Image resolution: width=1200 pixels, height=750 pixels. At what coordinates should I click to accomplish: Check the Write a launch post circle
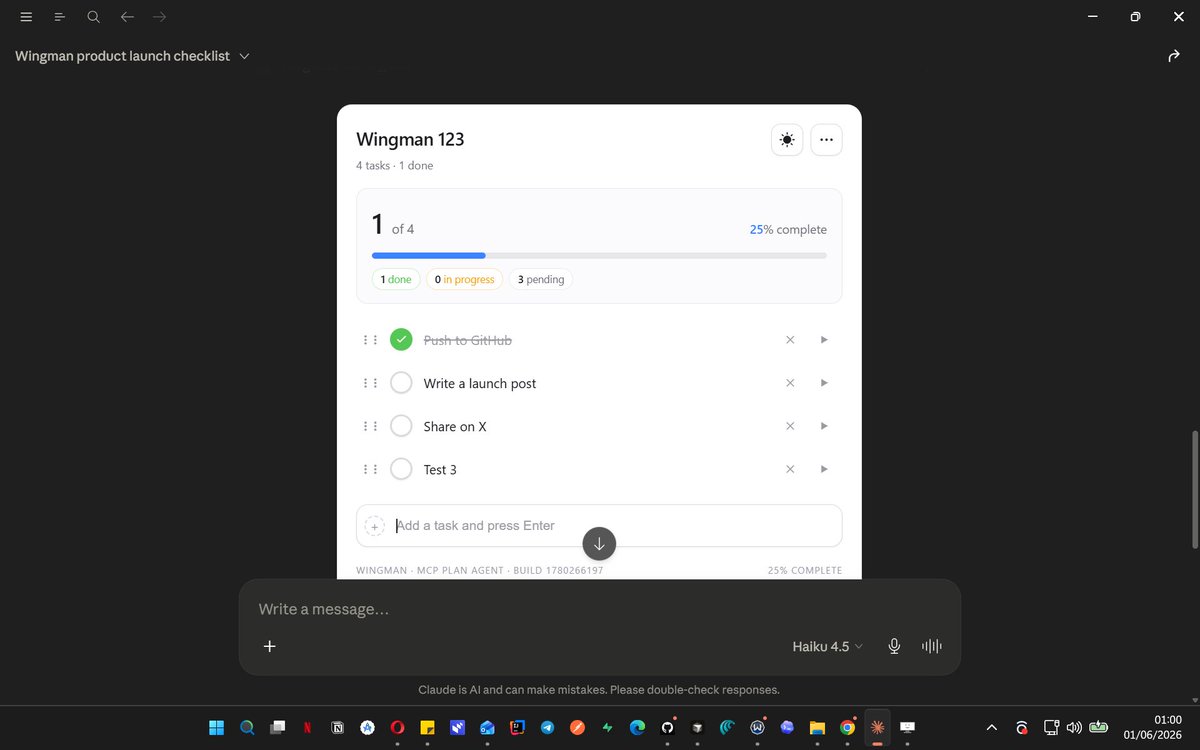point(401,383)
